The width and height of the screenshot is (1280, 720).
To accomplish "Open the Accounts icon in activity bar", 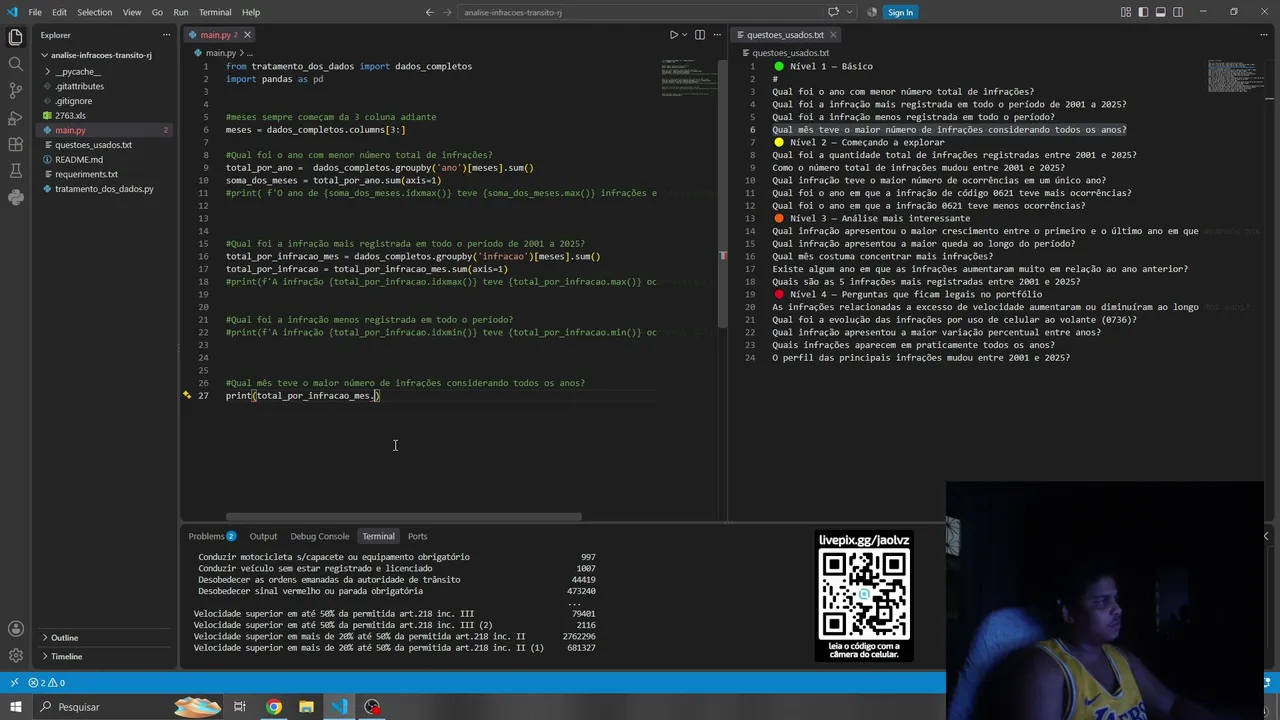I will point(15,629).
